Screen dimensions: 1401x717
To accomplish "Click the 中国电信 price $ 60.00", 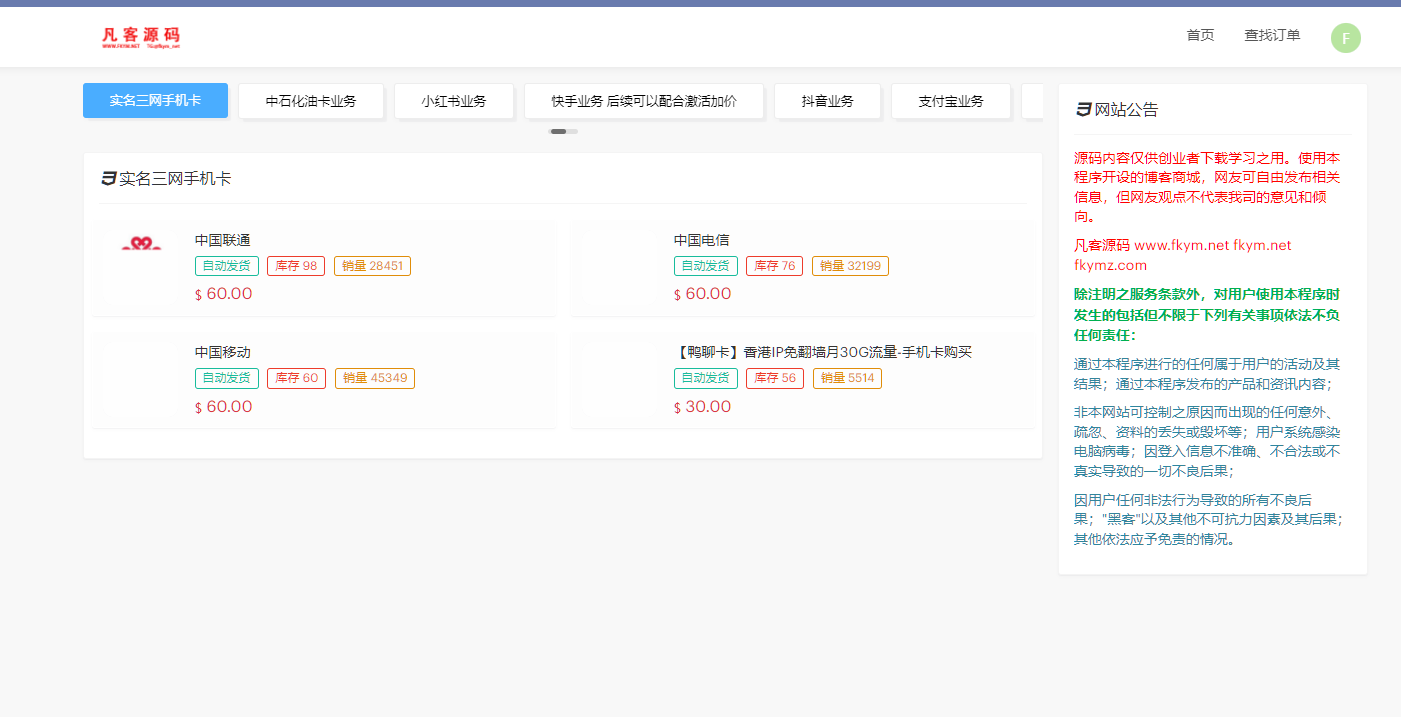I will [x=702, y=294].
